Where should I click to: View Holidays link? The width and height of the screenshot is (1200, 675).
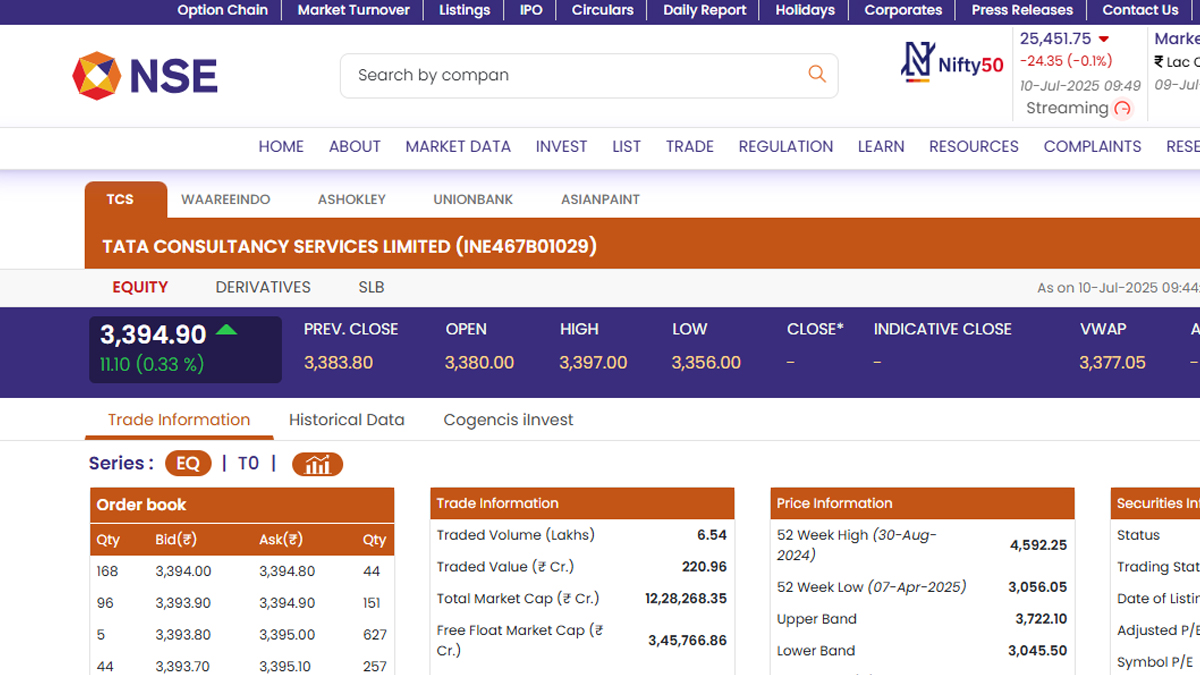click(805, 10)
